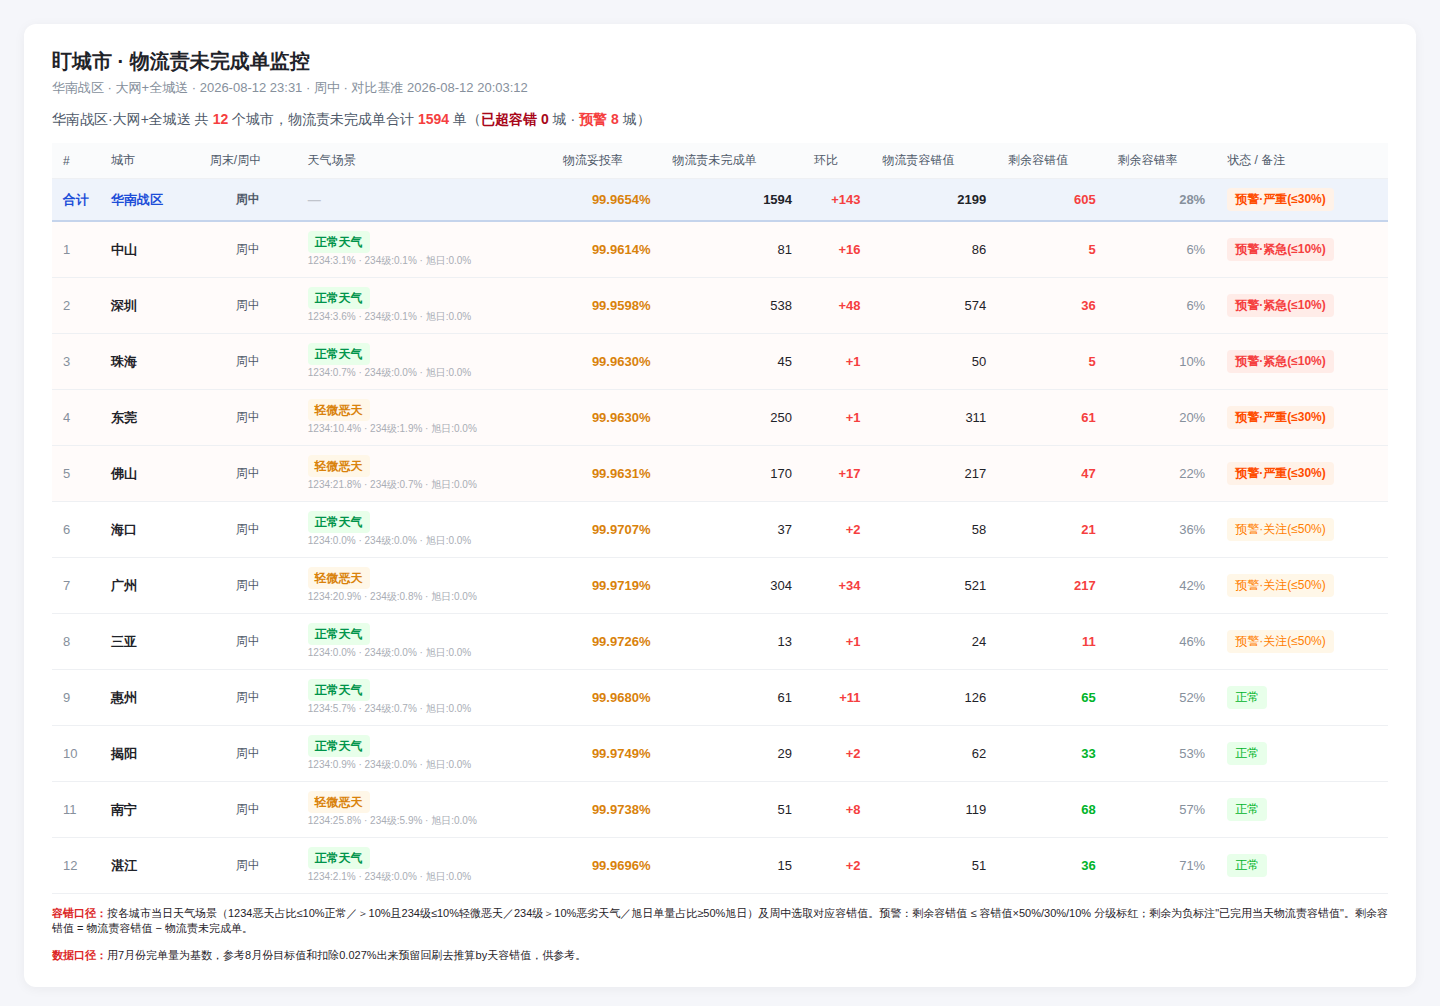Click city name 深圳
Viewport: 1440px width, 1006px height.
coord(124,306)
